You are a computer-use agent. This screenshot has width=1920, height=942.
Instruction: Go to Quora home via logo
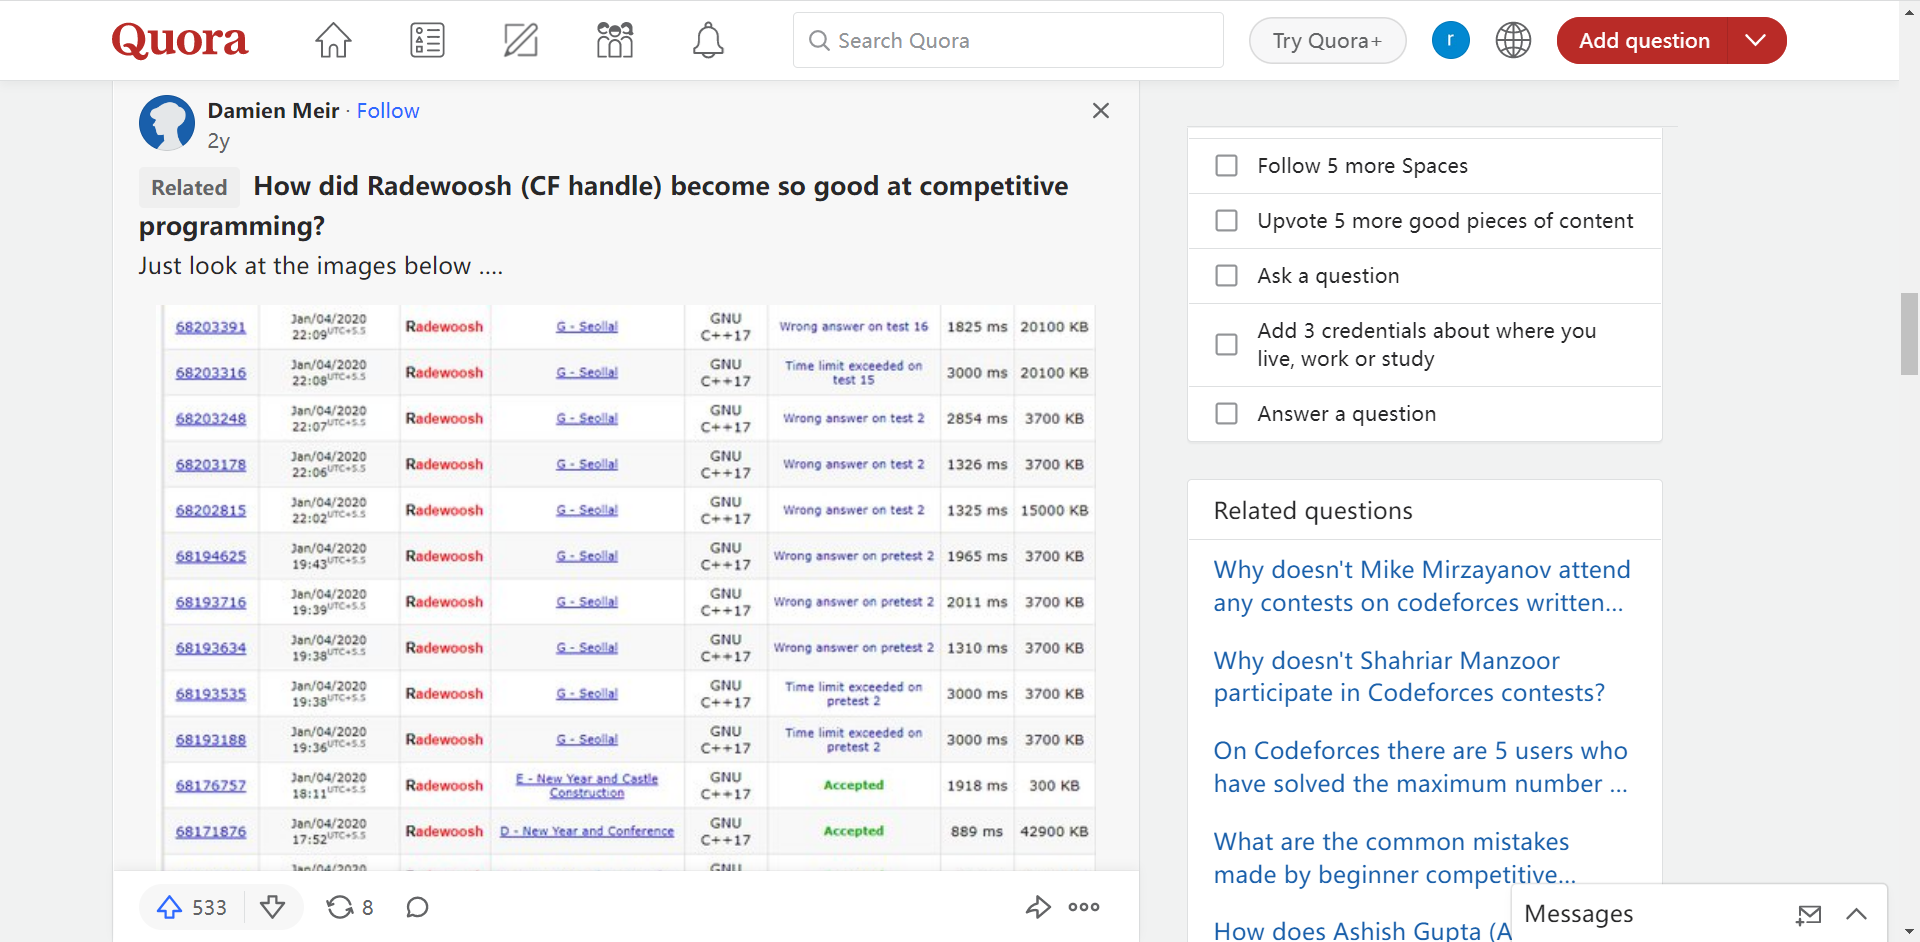[180, 40]
